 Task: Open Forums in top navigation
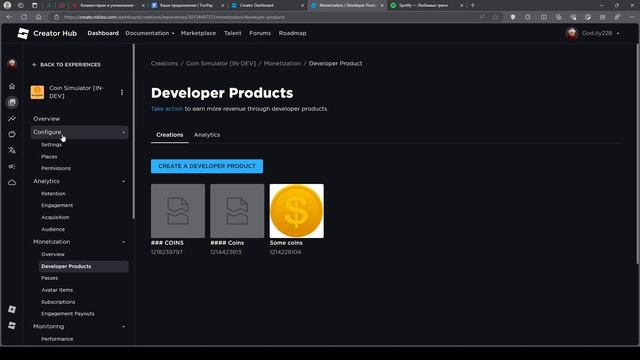pos(260,33)
